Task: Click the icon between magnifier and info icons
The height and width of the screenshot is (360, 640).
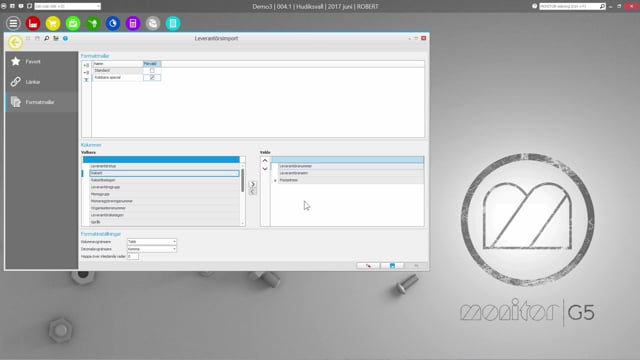Action: [x=56, y=38]
